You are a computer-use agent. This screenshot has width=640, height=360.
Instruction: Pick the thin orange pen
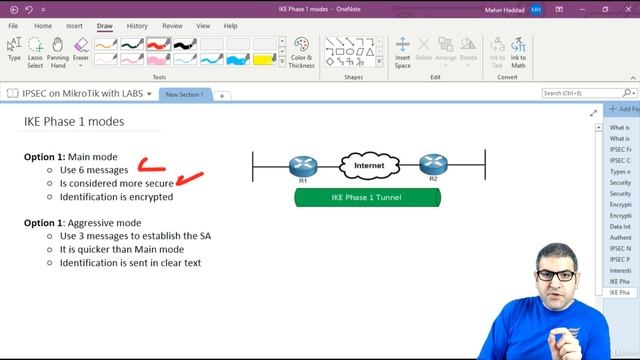[x=106, y=44]
